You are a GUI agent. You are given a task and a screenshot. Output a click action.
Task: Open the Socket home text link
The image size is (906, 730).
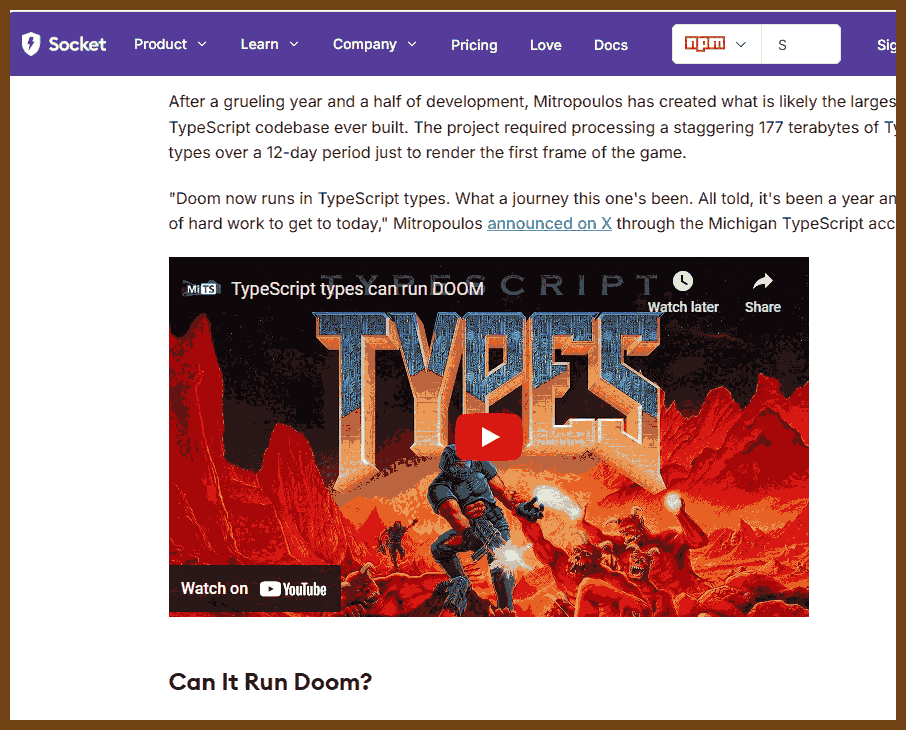[x=77, y=45]
